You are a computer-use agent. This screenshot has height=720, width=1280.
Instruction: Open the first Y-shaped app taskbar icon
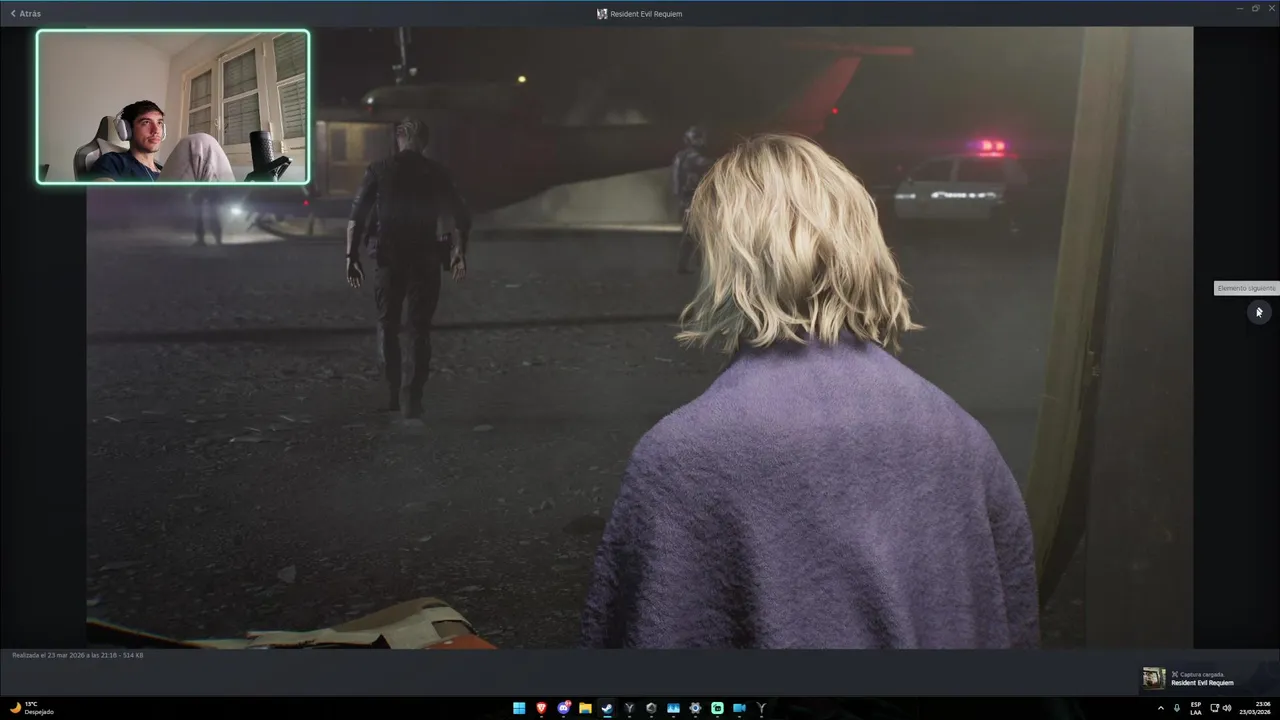(x=629, y=708)
